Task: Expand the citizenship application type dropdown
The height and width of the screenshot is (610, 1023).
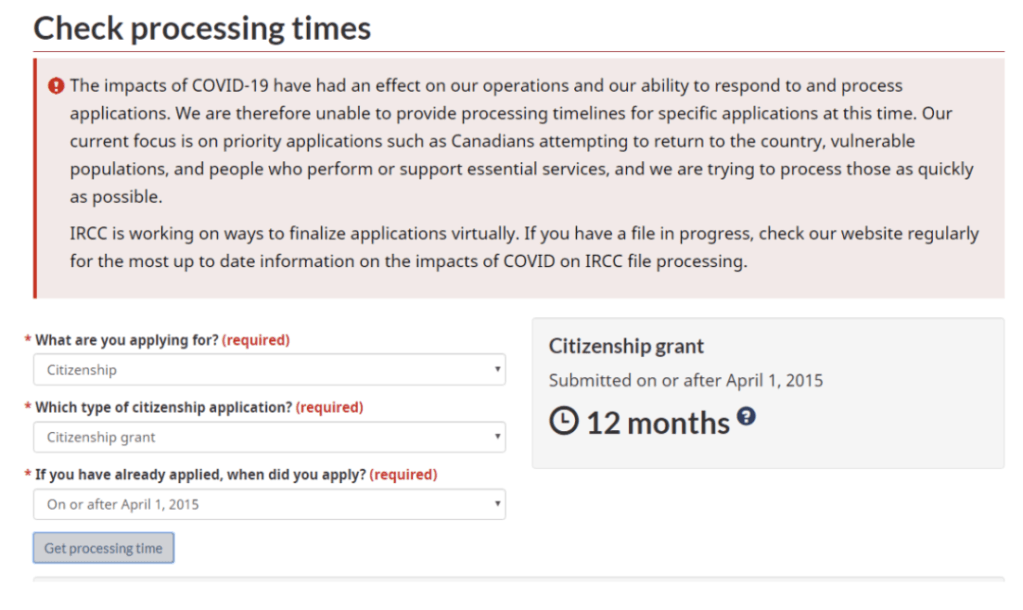Action: coord(269,437)
